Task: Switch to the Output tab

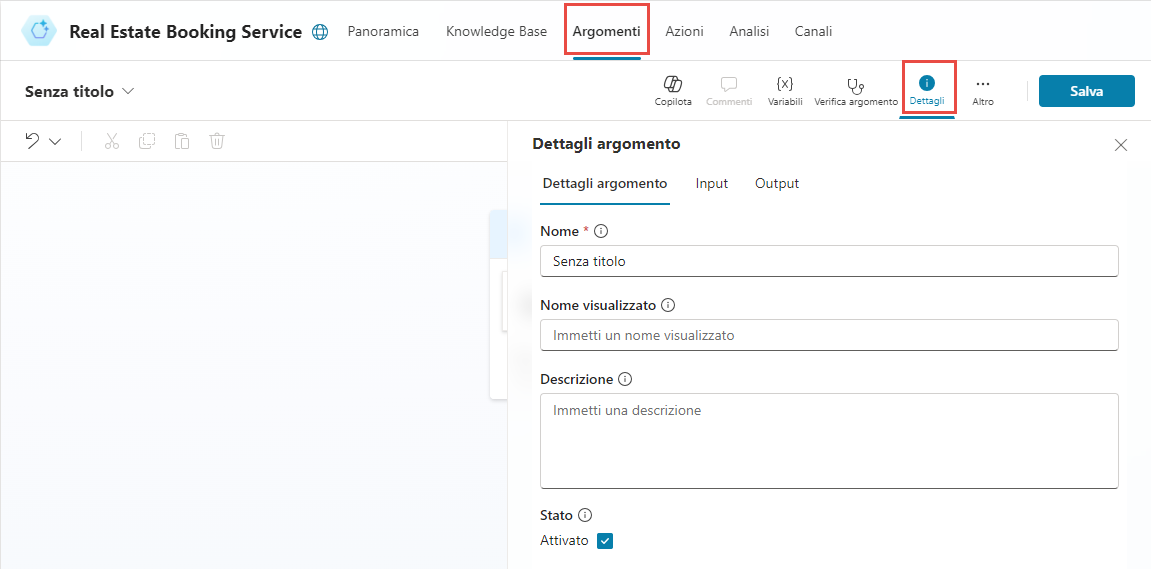Action: tap(777, 183)
